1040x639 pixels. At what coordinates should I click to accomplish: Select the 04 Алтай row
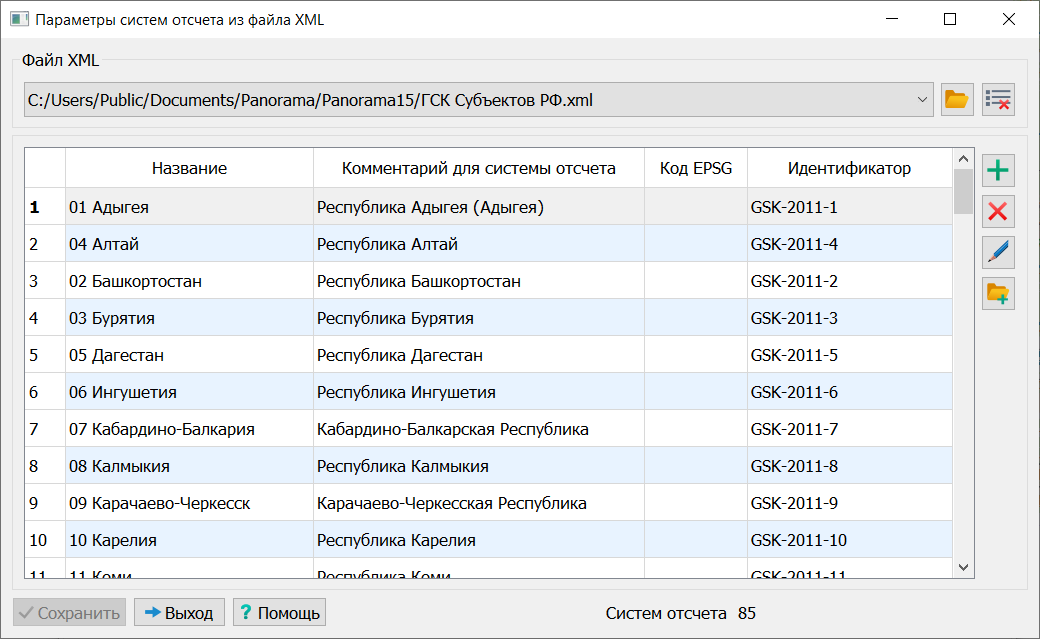tap(189, 244)
